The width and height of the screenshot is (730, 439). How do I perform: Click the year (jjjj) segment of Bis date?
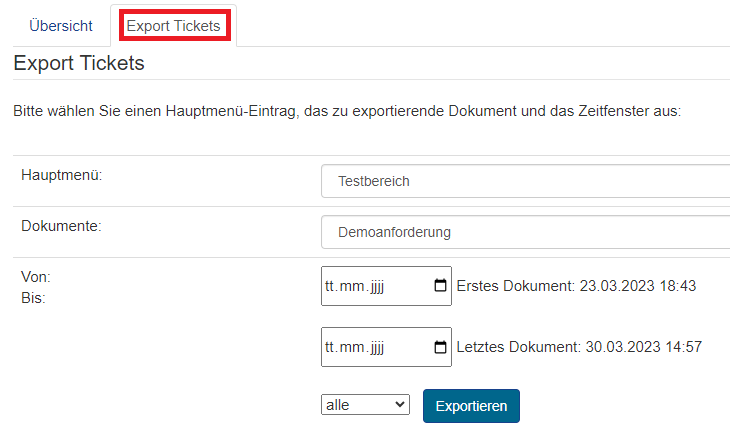click(375, 348)
